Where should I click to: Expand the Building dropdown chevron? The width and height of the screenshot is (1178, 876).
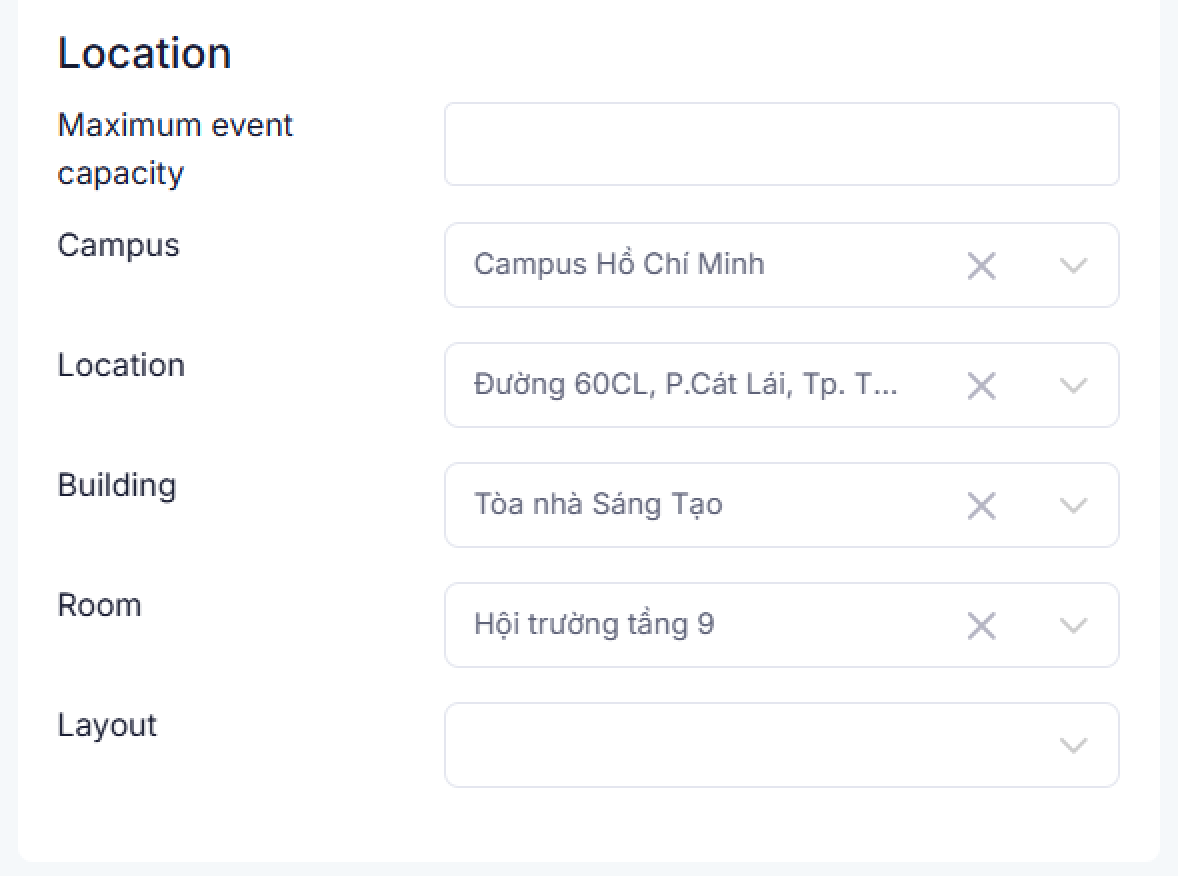click(x=1073, y=506)
